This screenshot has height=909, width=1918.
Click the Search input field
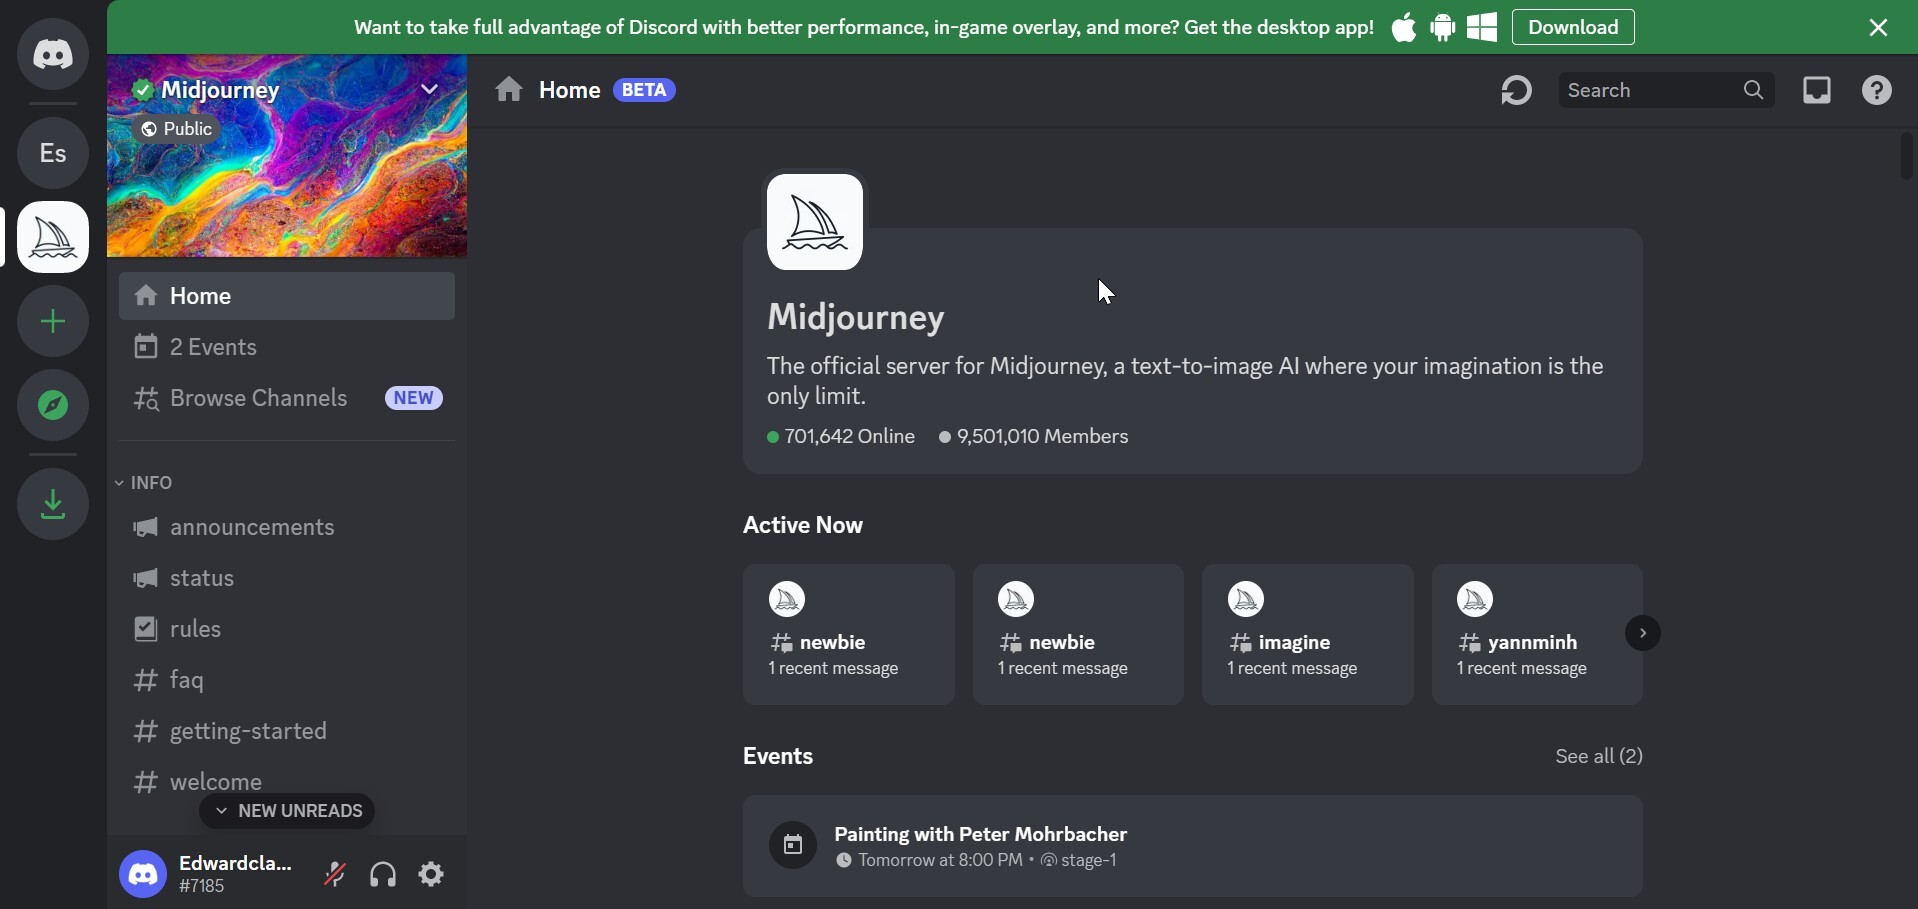(1650, 91)
